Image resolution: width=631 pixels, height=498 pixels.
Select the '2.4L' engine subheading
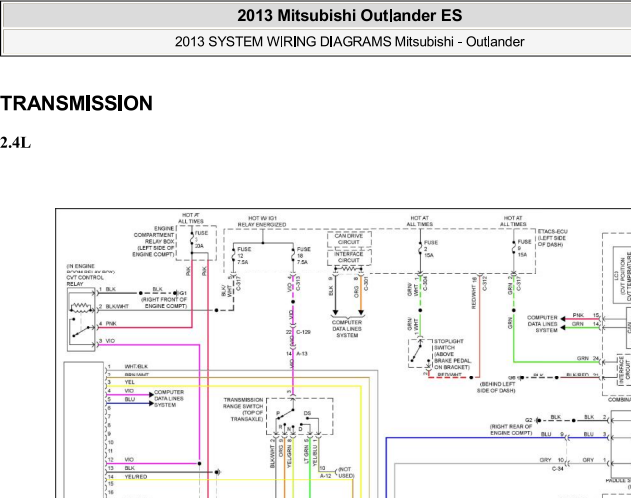[15, 143]
